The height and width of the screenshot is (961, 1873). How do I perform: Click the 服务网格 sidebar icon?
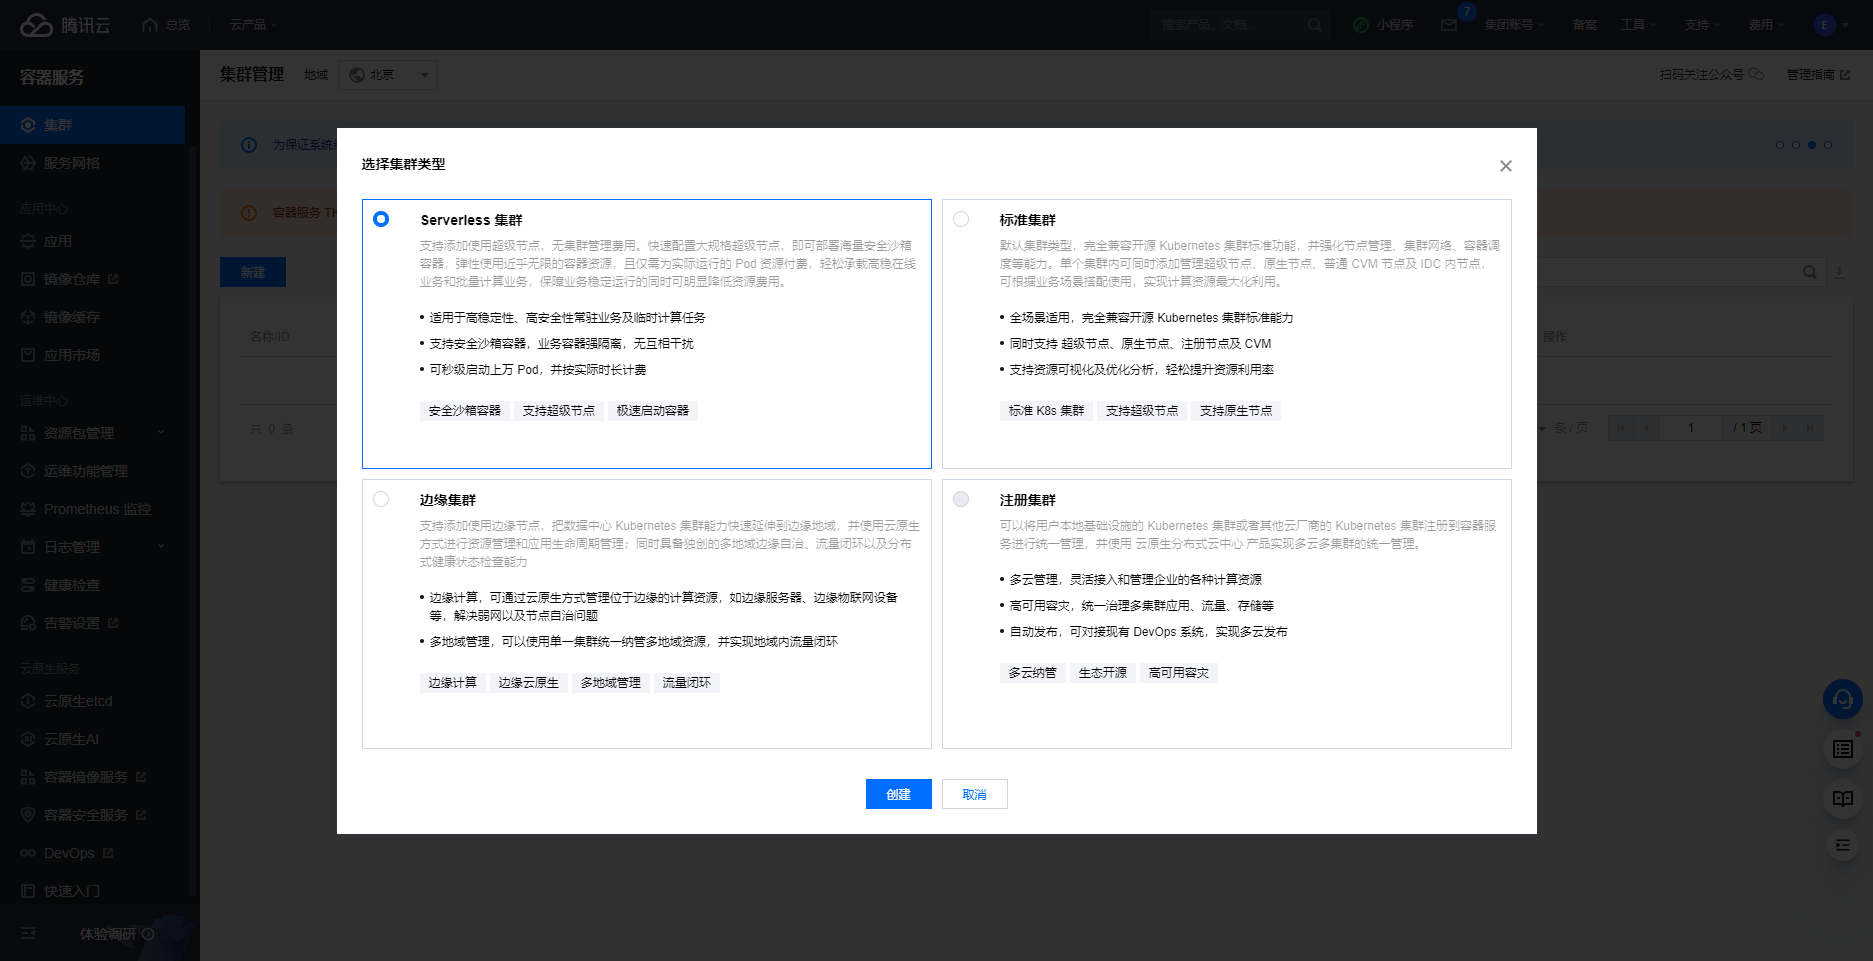click(28, 163)
